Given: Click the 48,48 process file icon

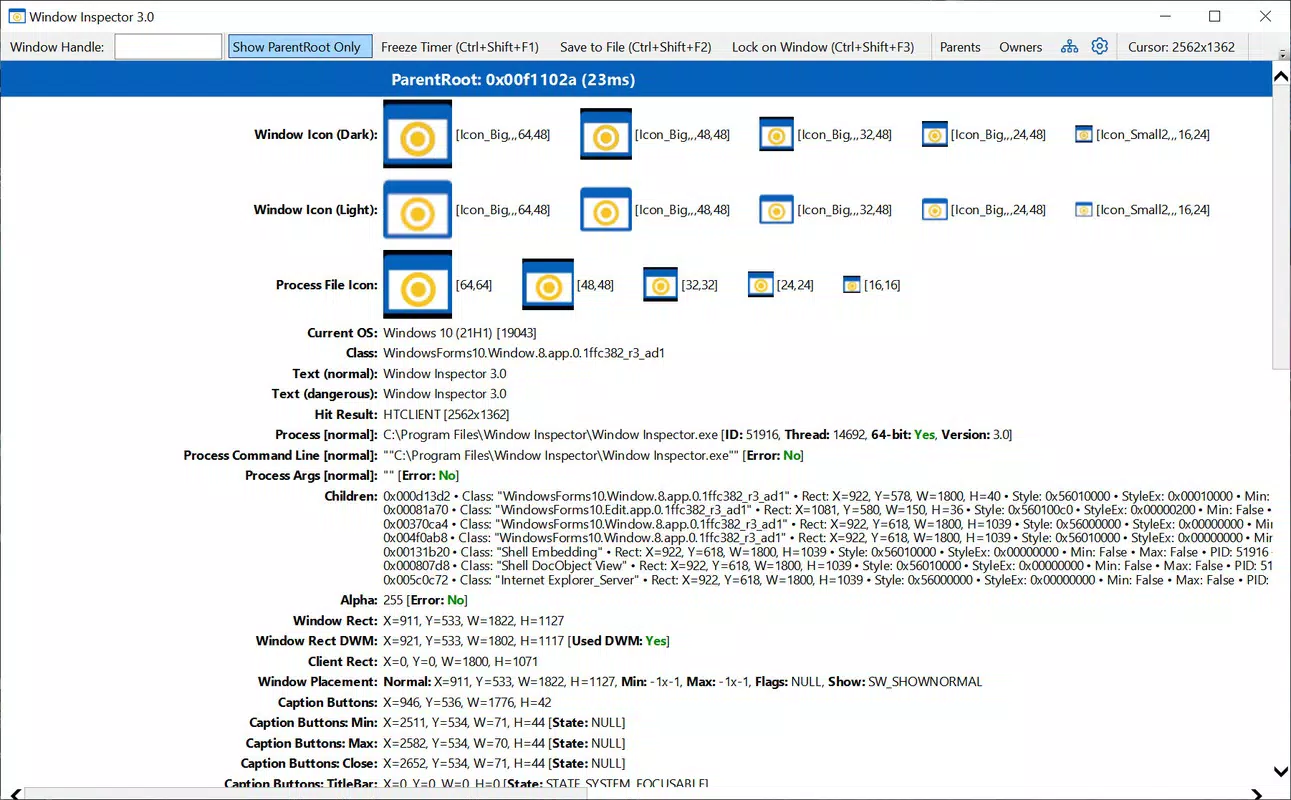Looking at the screenshot, I should 548,285.
